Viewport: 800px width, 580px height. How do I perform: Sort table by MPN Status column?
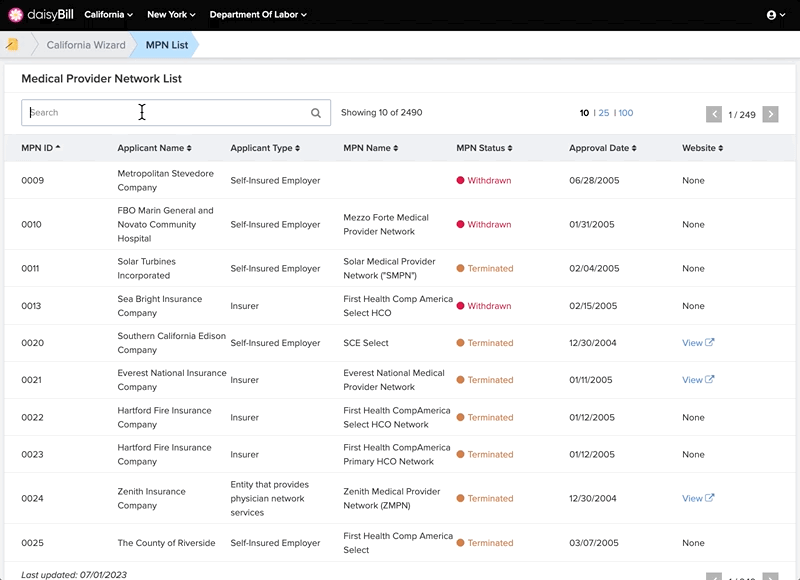[x=484, y=148]
